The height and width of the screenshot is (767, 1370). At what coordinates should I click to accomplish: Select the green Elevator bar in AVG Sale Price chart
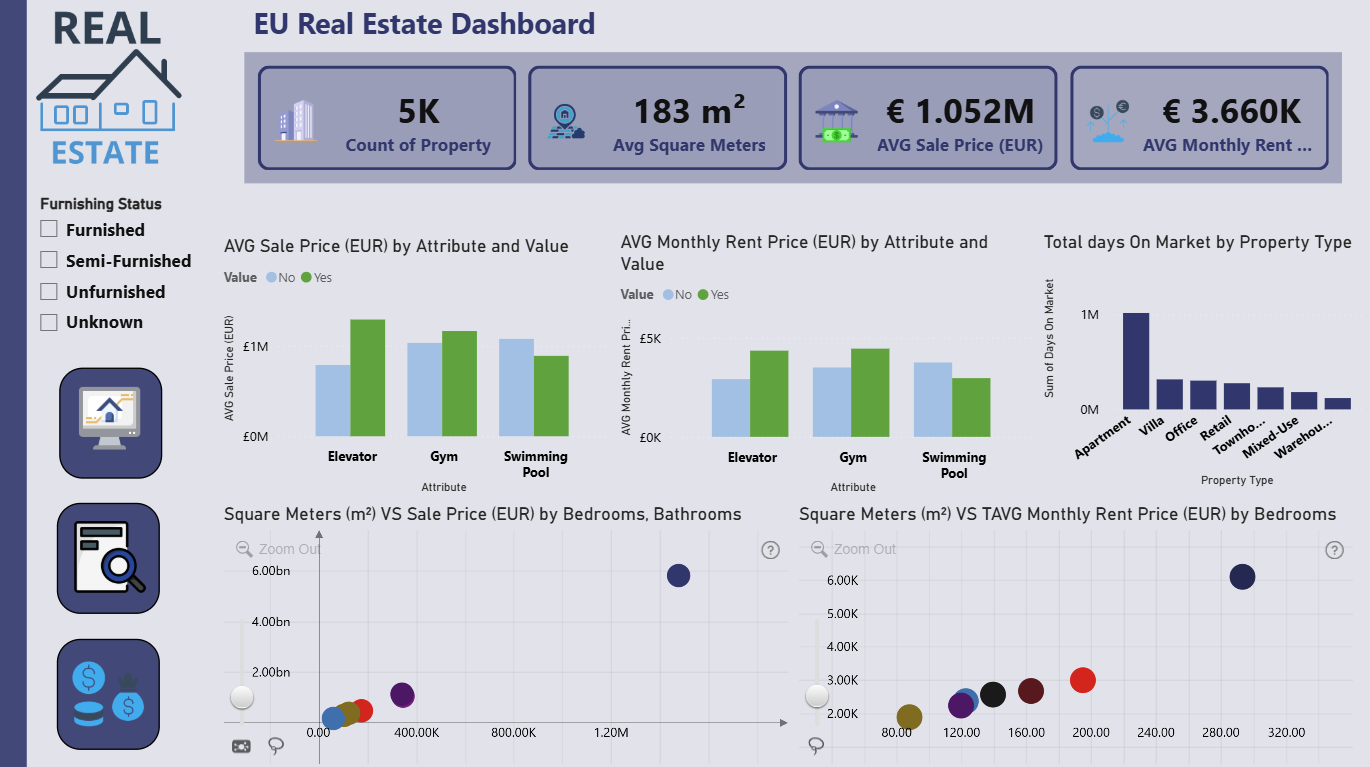pos(367,378)
